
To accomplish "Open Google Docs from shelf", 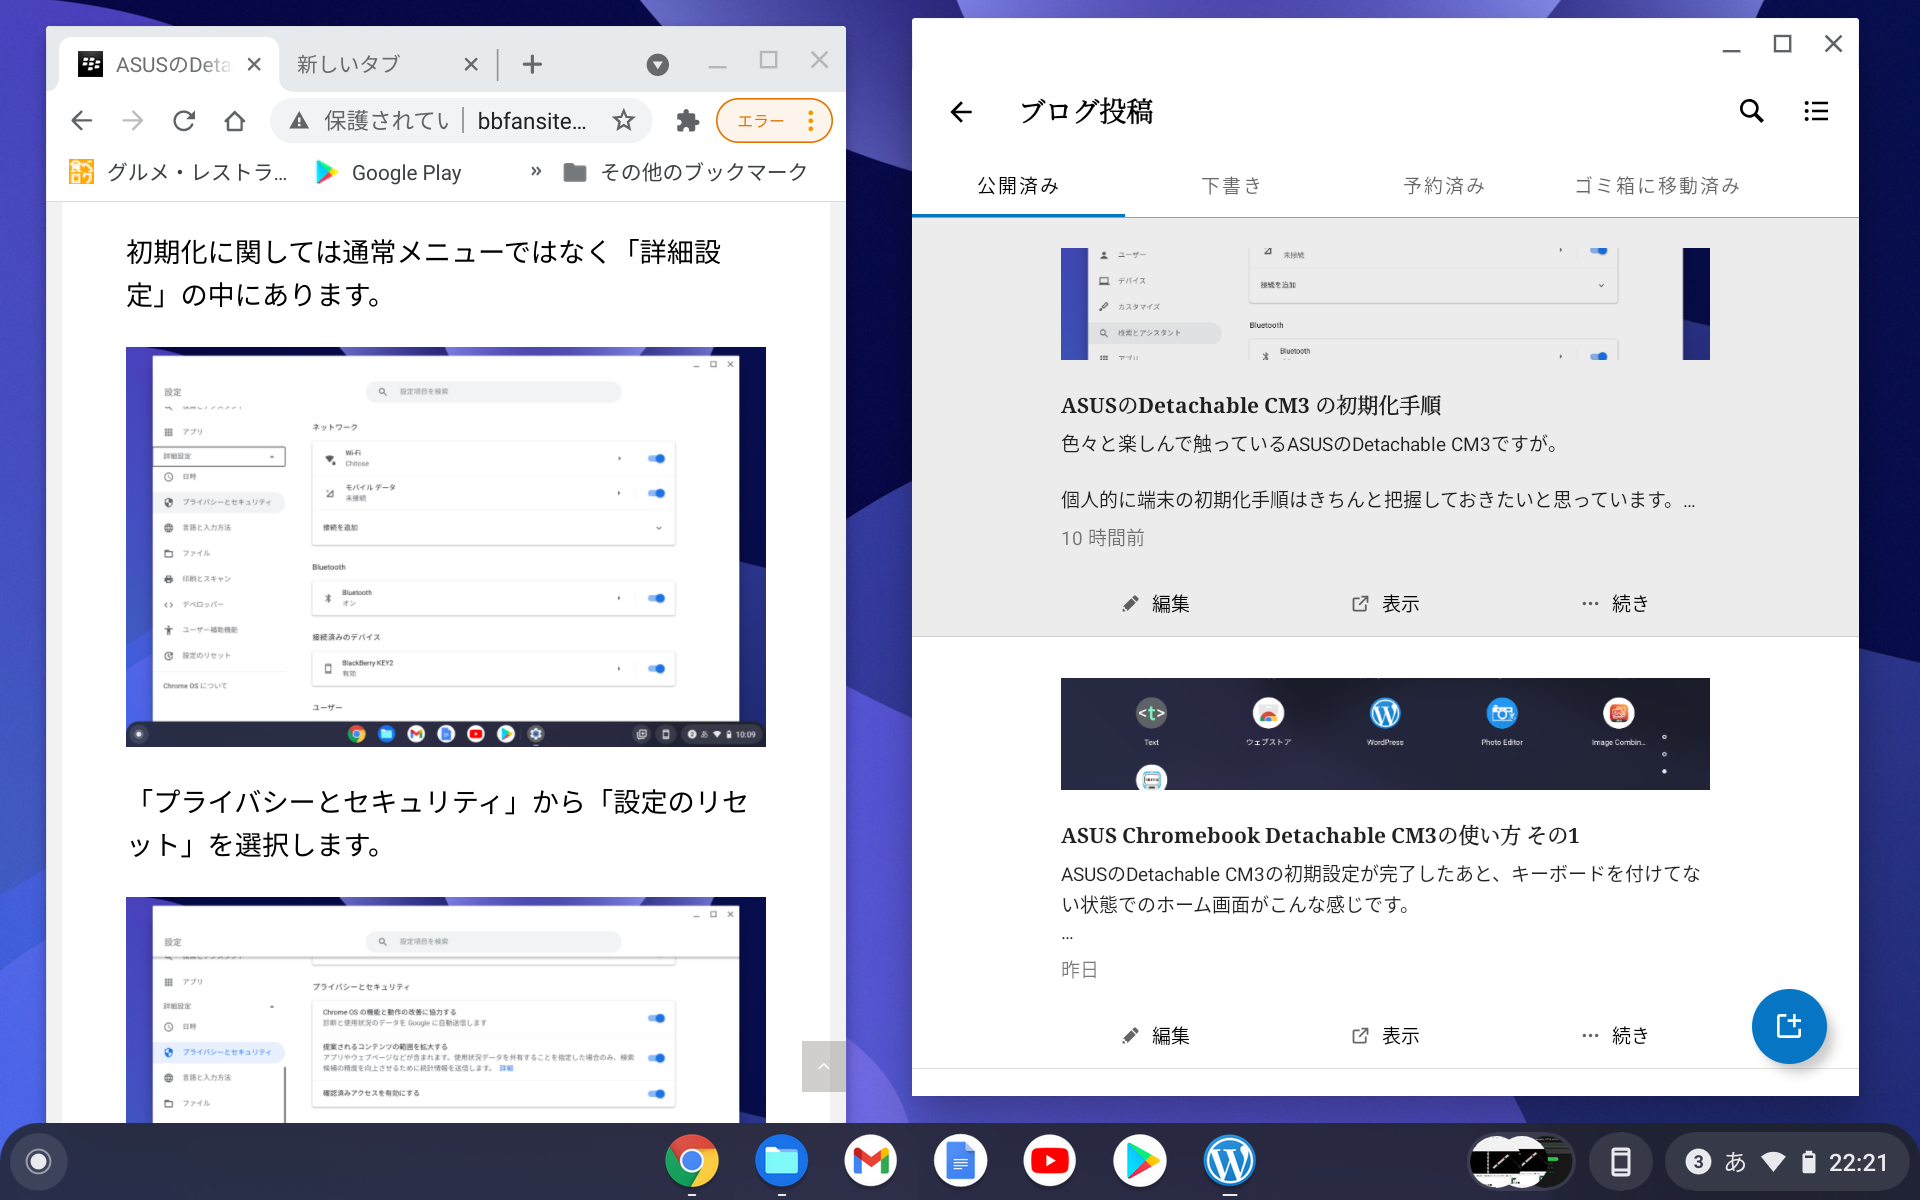I will pyautogui.click(x=960, y=1161).
